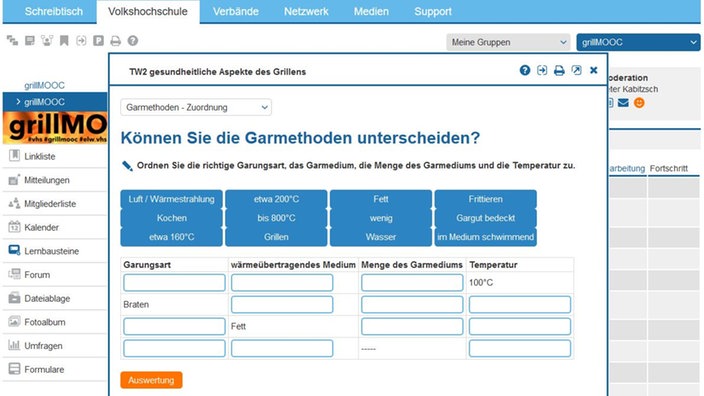Click the logout arrow toolbar icon
This screenshot has width=704, height=396.
(81, 41)
